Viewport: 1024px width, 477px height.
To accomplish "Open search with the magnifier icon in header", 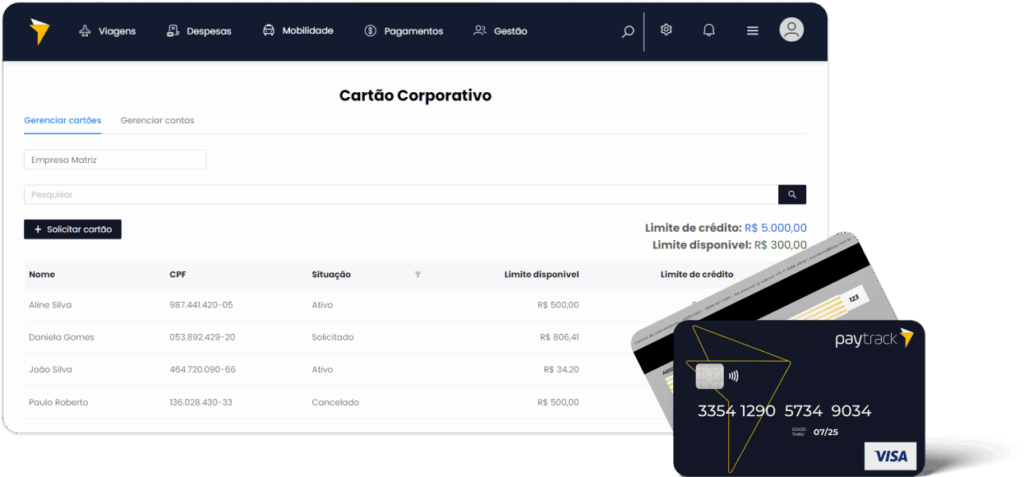I will pyautogui.click(x=628, y=31).
